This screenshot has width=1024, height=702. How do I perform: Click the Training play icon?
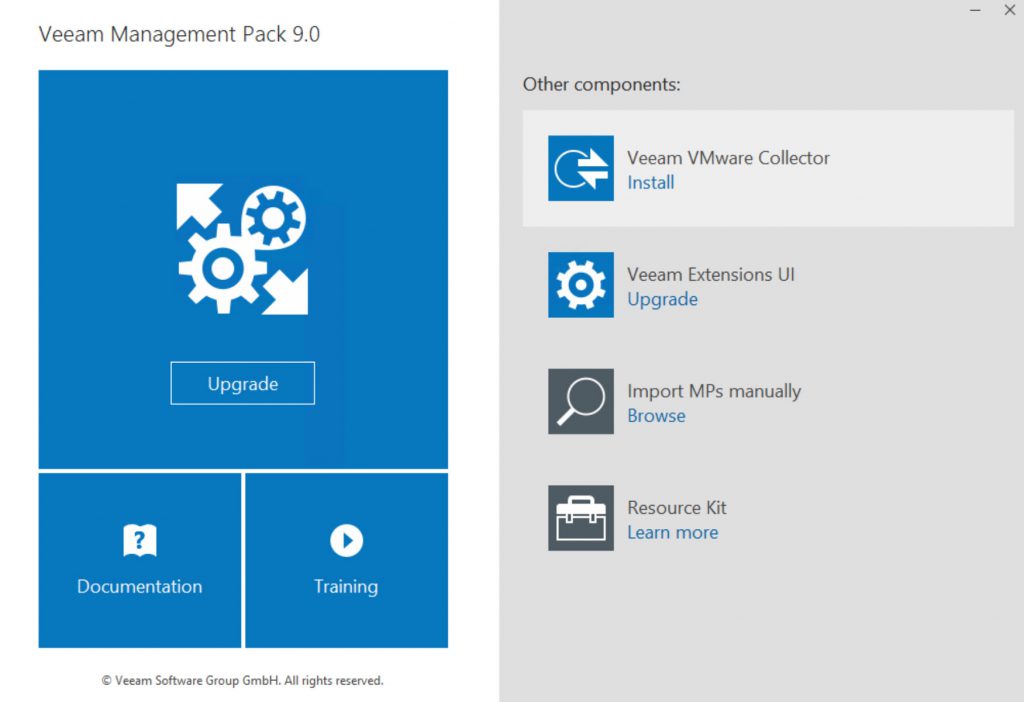[x=346, y=541]
